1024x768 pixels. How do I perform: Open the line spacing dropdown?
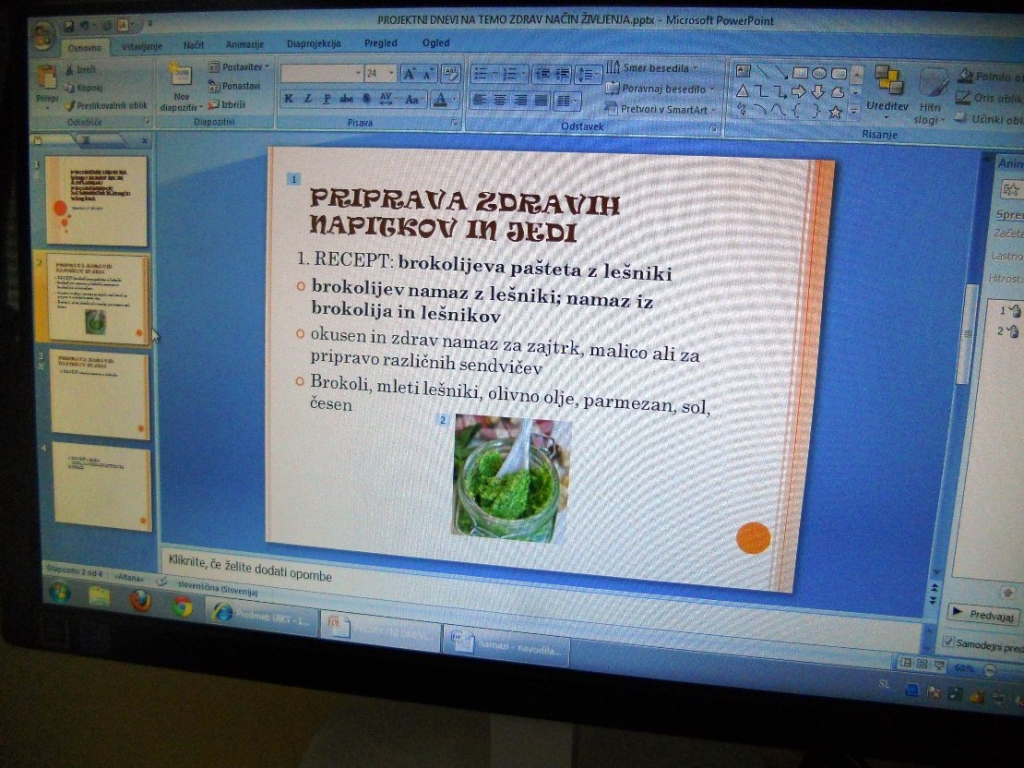588,75
